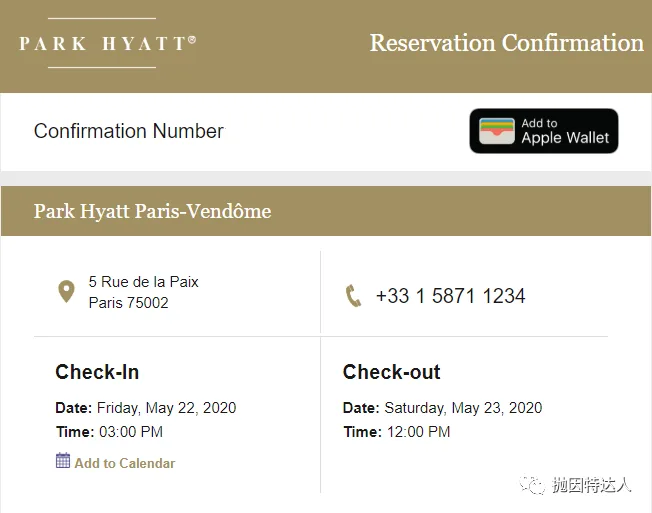Click the Paris 75002 postal code line
This screenshot has height=513, width=652.
[x=128, y=303]
